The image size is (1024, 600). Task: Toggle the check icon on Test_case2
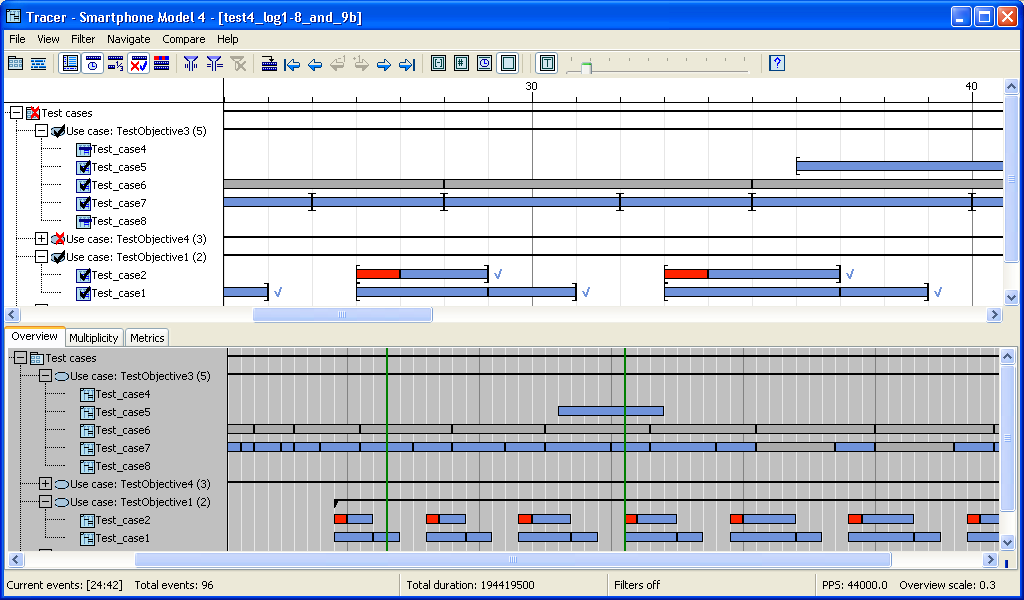(x=84, y=275)
